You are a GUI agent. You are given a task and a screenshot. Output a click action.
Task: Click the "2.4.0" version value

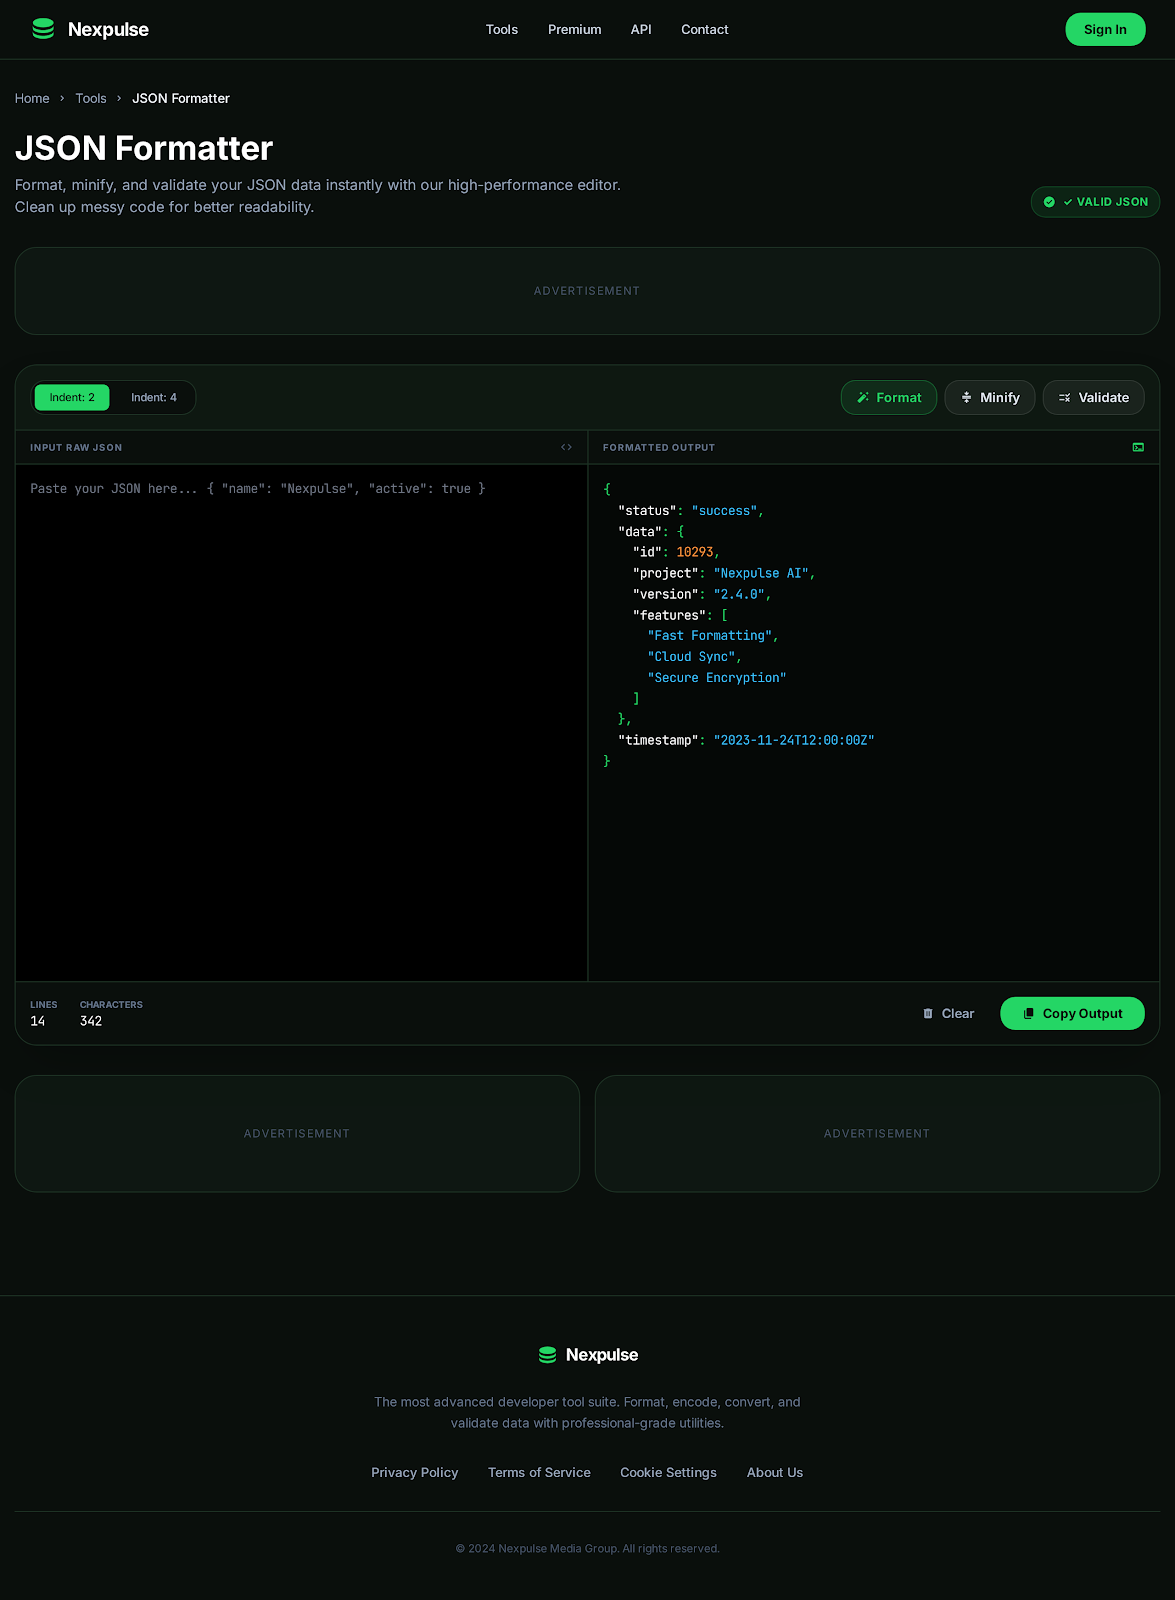click(x=739, y=594)
